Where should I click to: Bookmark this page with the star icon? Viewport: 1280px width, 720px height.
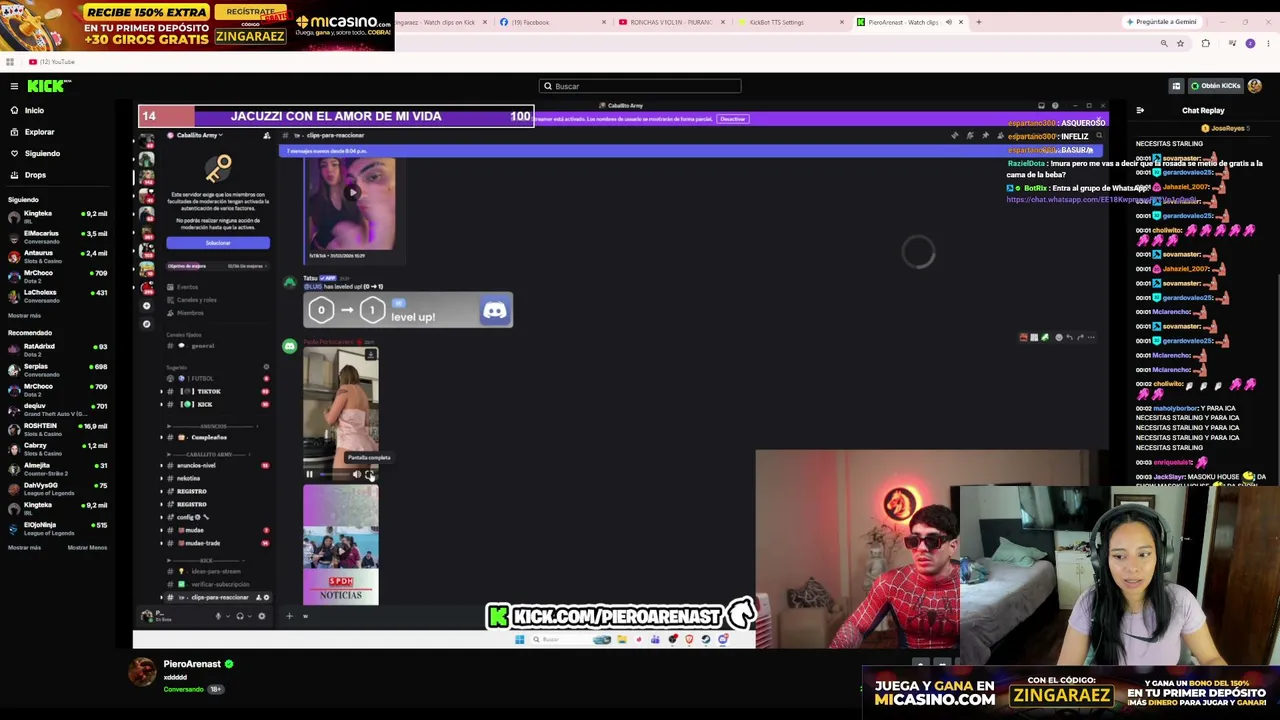[x=1180, y=43]
